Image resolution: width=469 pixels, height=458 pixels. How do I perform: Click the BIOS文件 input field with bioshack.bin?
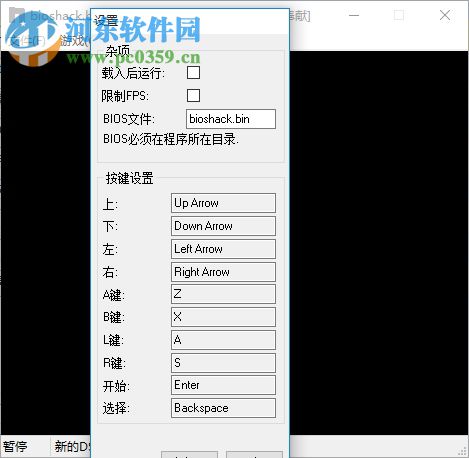[231, 119]
